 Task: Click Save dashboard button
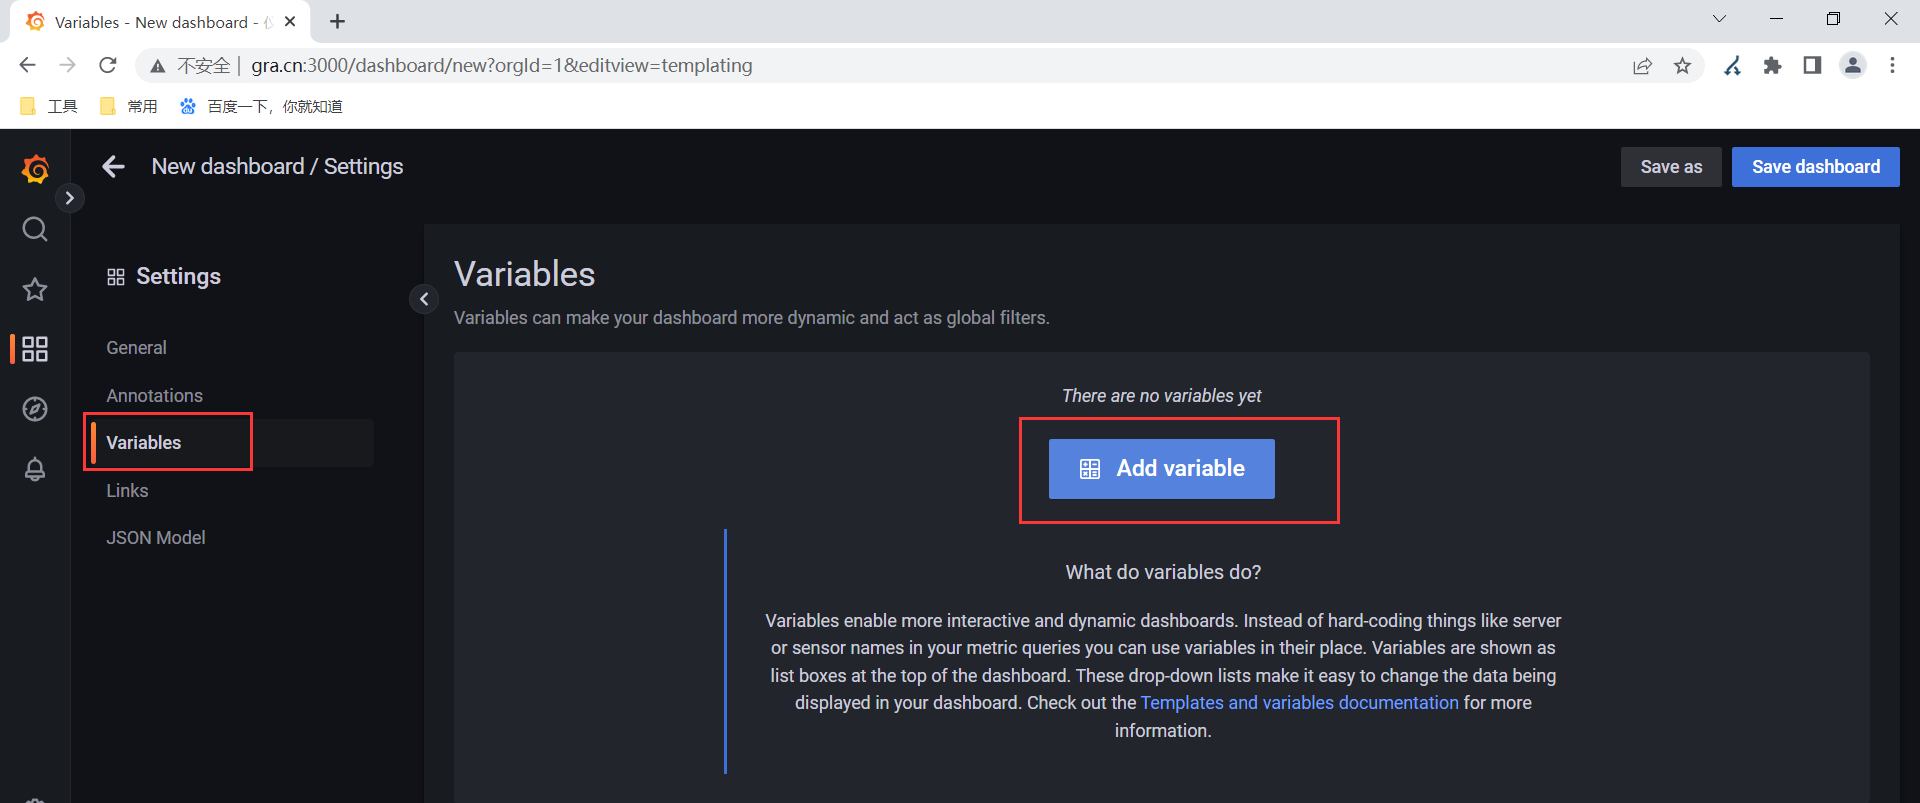click(x=1815, y=167)
